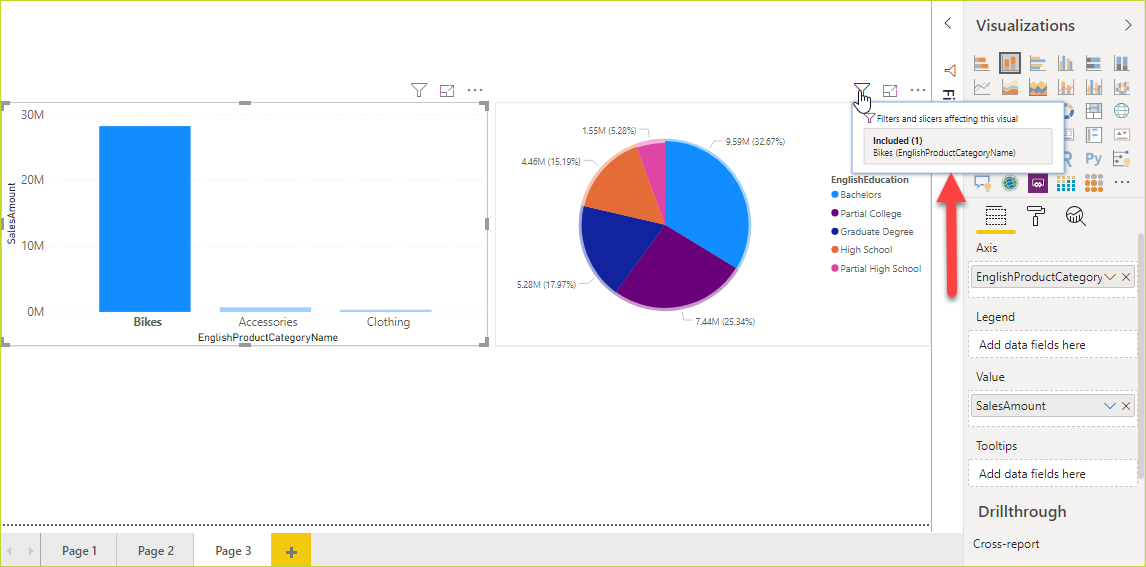This screenshot has width=1146, height=567.
Task: Switch to Page 2
Action: 156,551
